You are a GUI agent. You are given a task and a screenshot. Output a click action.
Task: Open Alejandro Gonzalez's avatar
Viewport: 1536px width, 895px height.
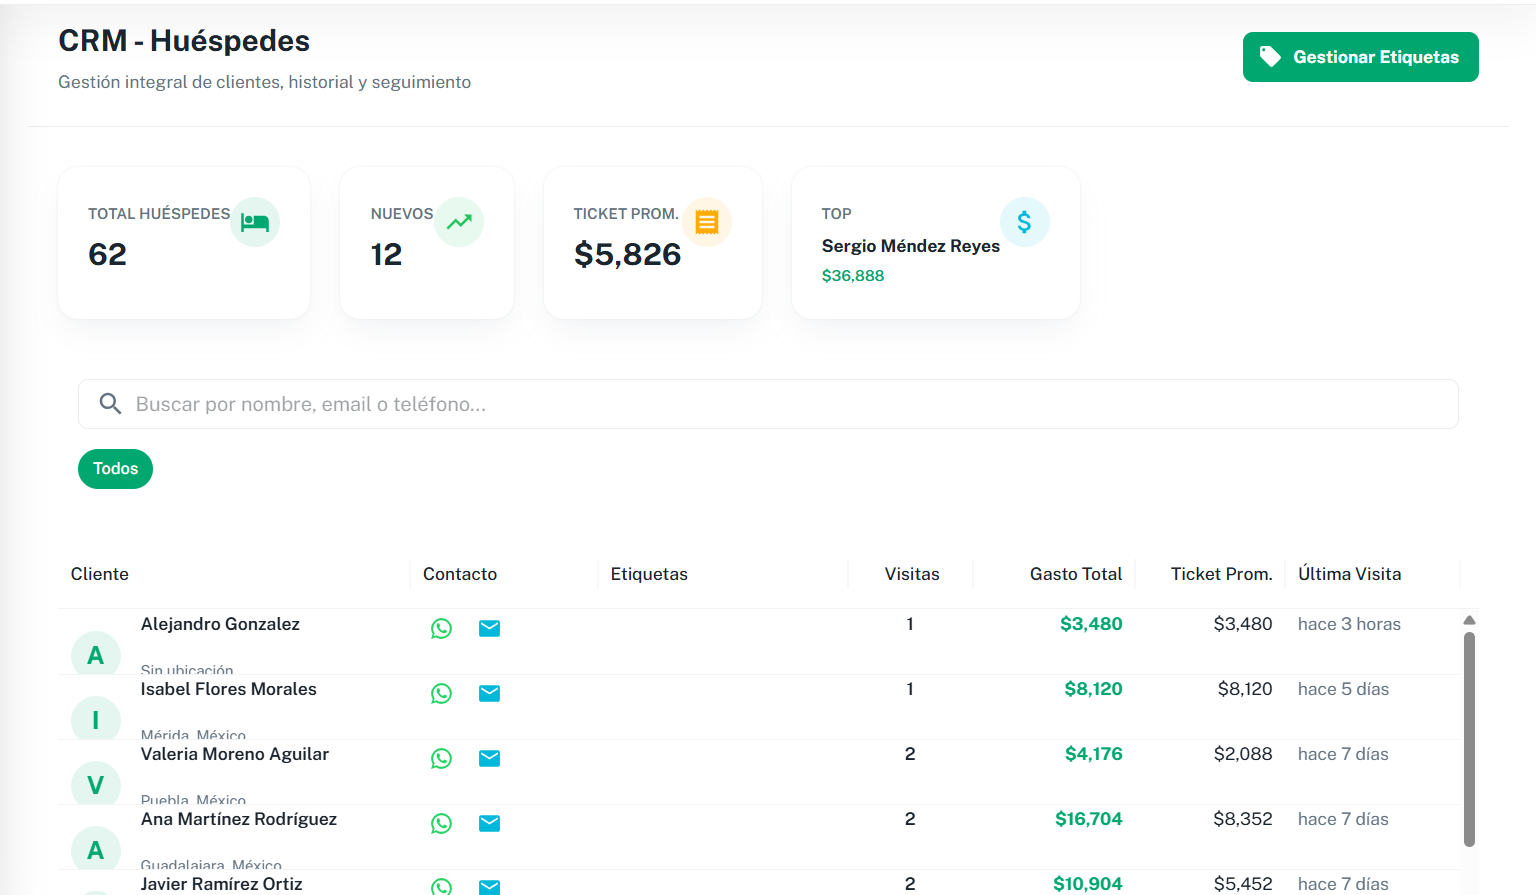pos(96,655)
